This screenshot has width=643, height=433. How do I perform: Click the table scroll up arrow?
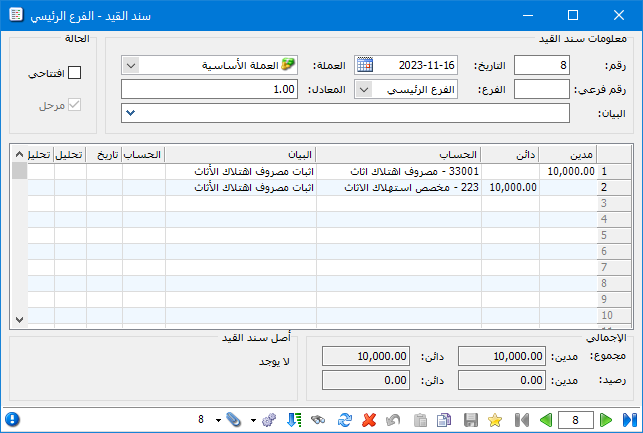pyautogui.click(x=19, y=154)
